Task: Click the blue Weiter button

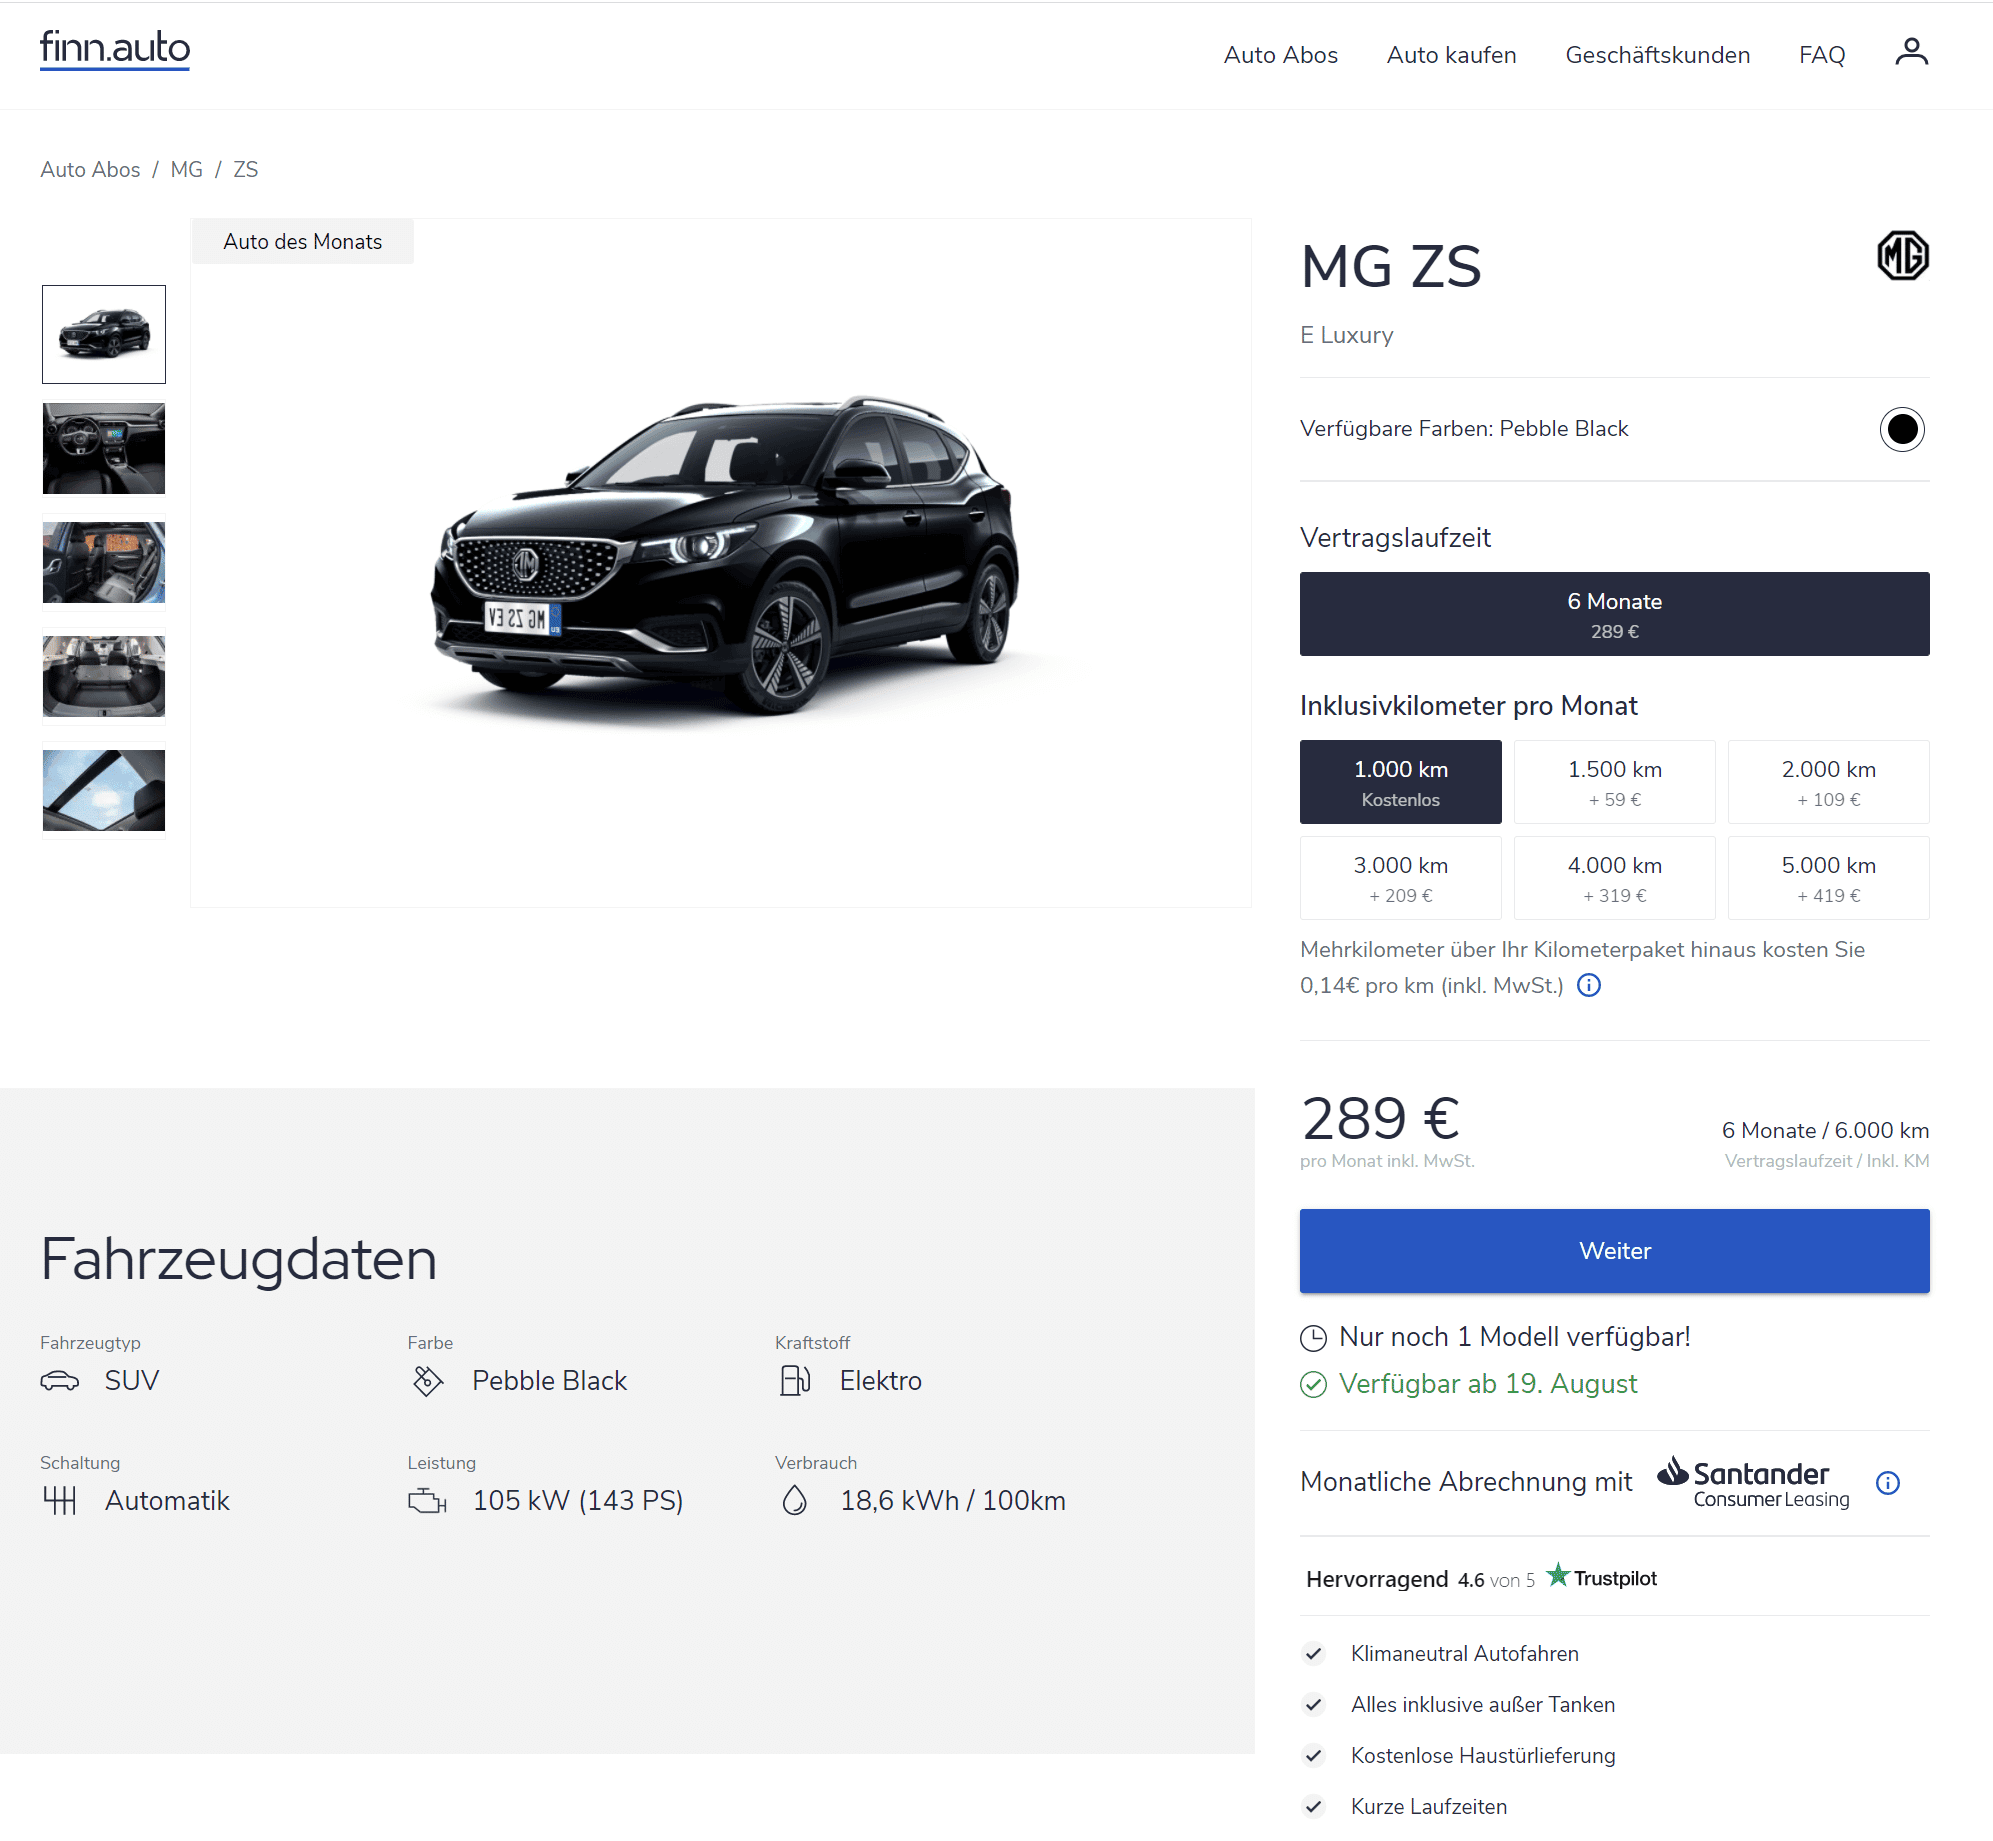Action: tap(1614, 1251)
